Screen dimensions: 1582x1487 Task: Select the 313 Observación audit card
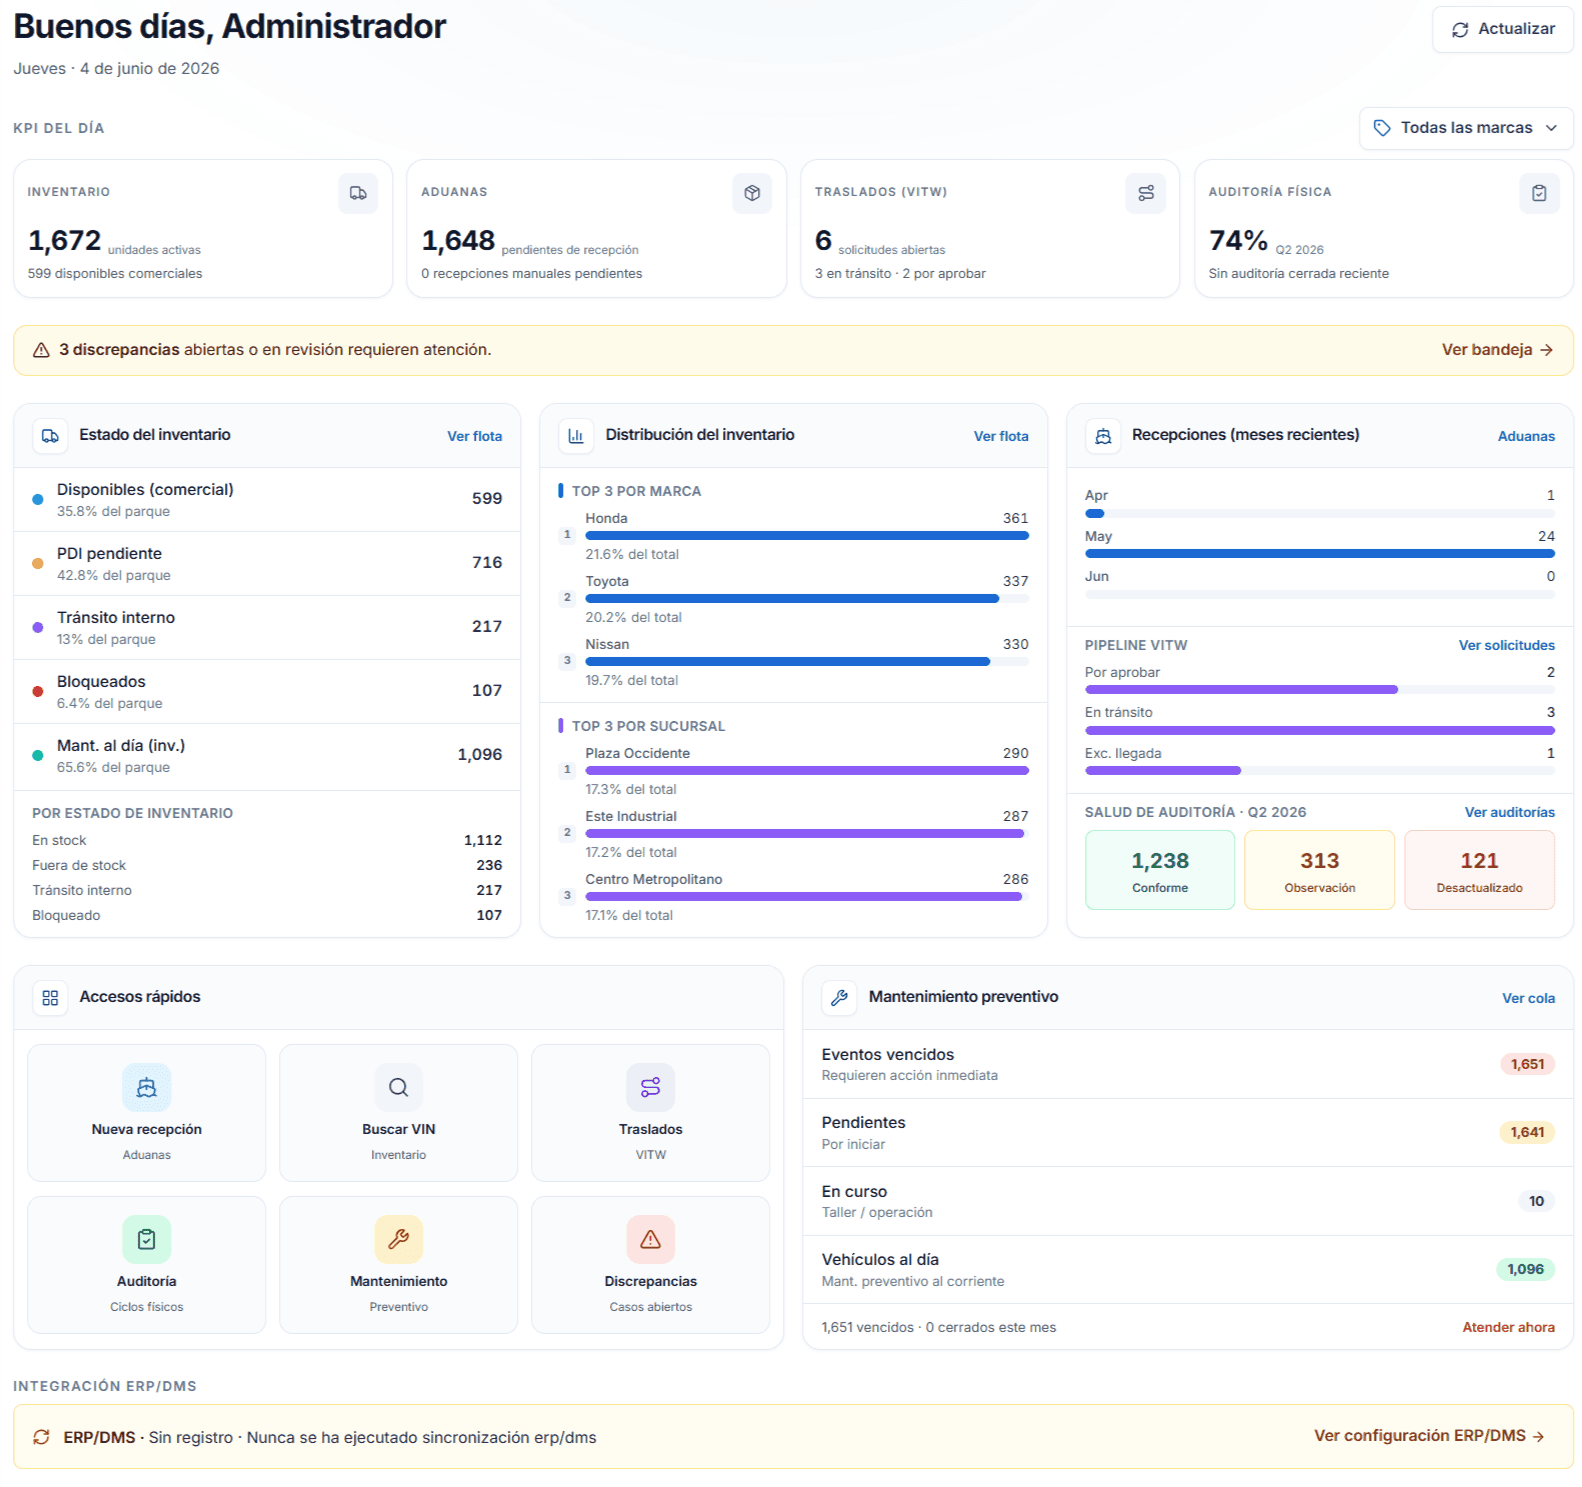(x=1320, y=870)
